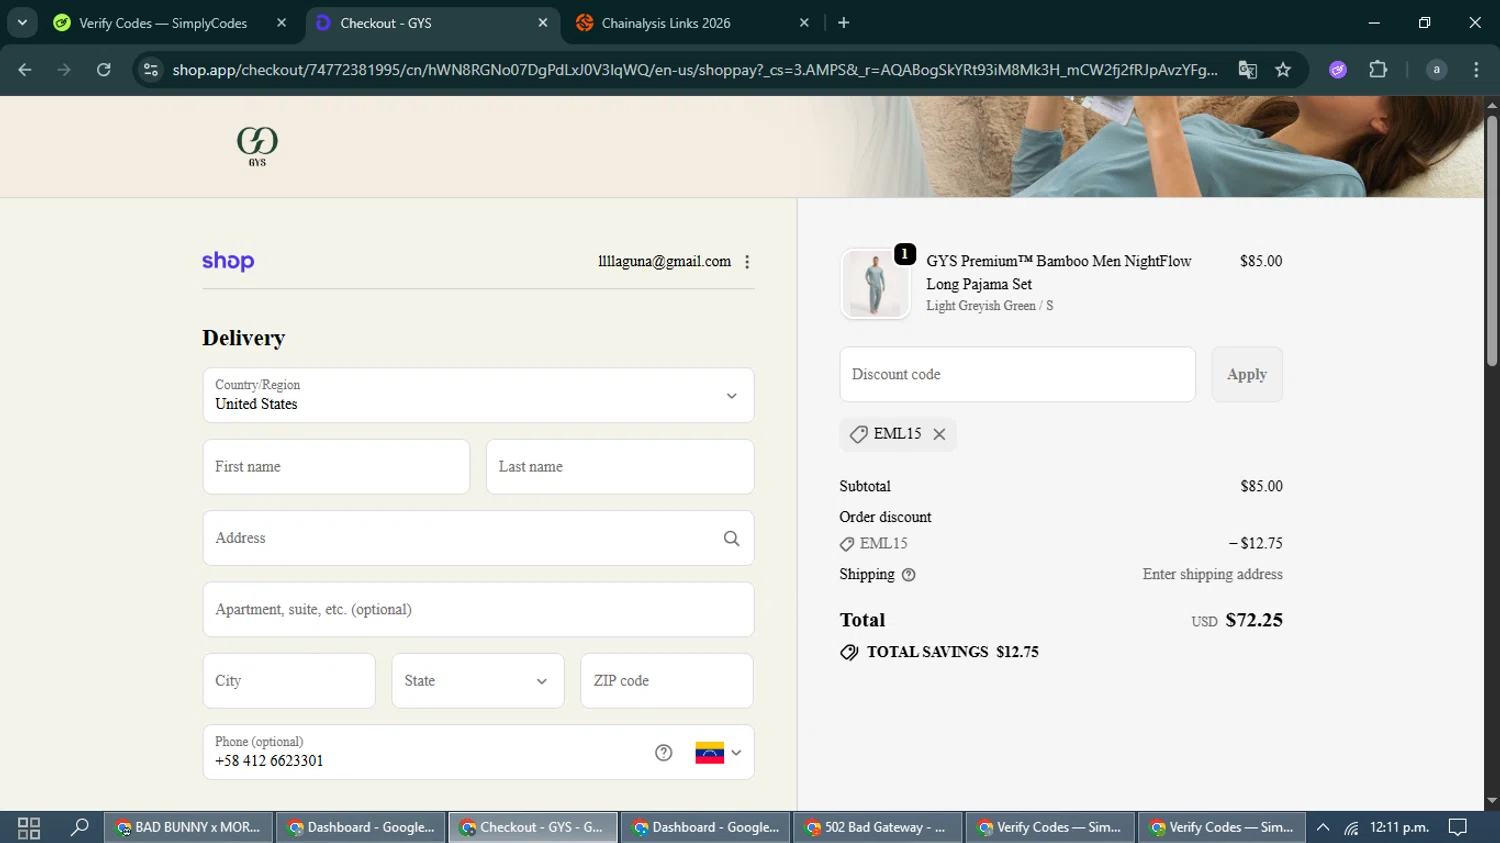
Task: Open site information icon in address bar
Action: (151, 70)
